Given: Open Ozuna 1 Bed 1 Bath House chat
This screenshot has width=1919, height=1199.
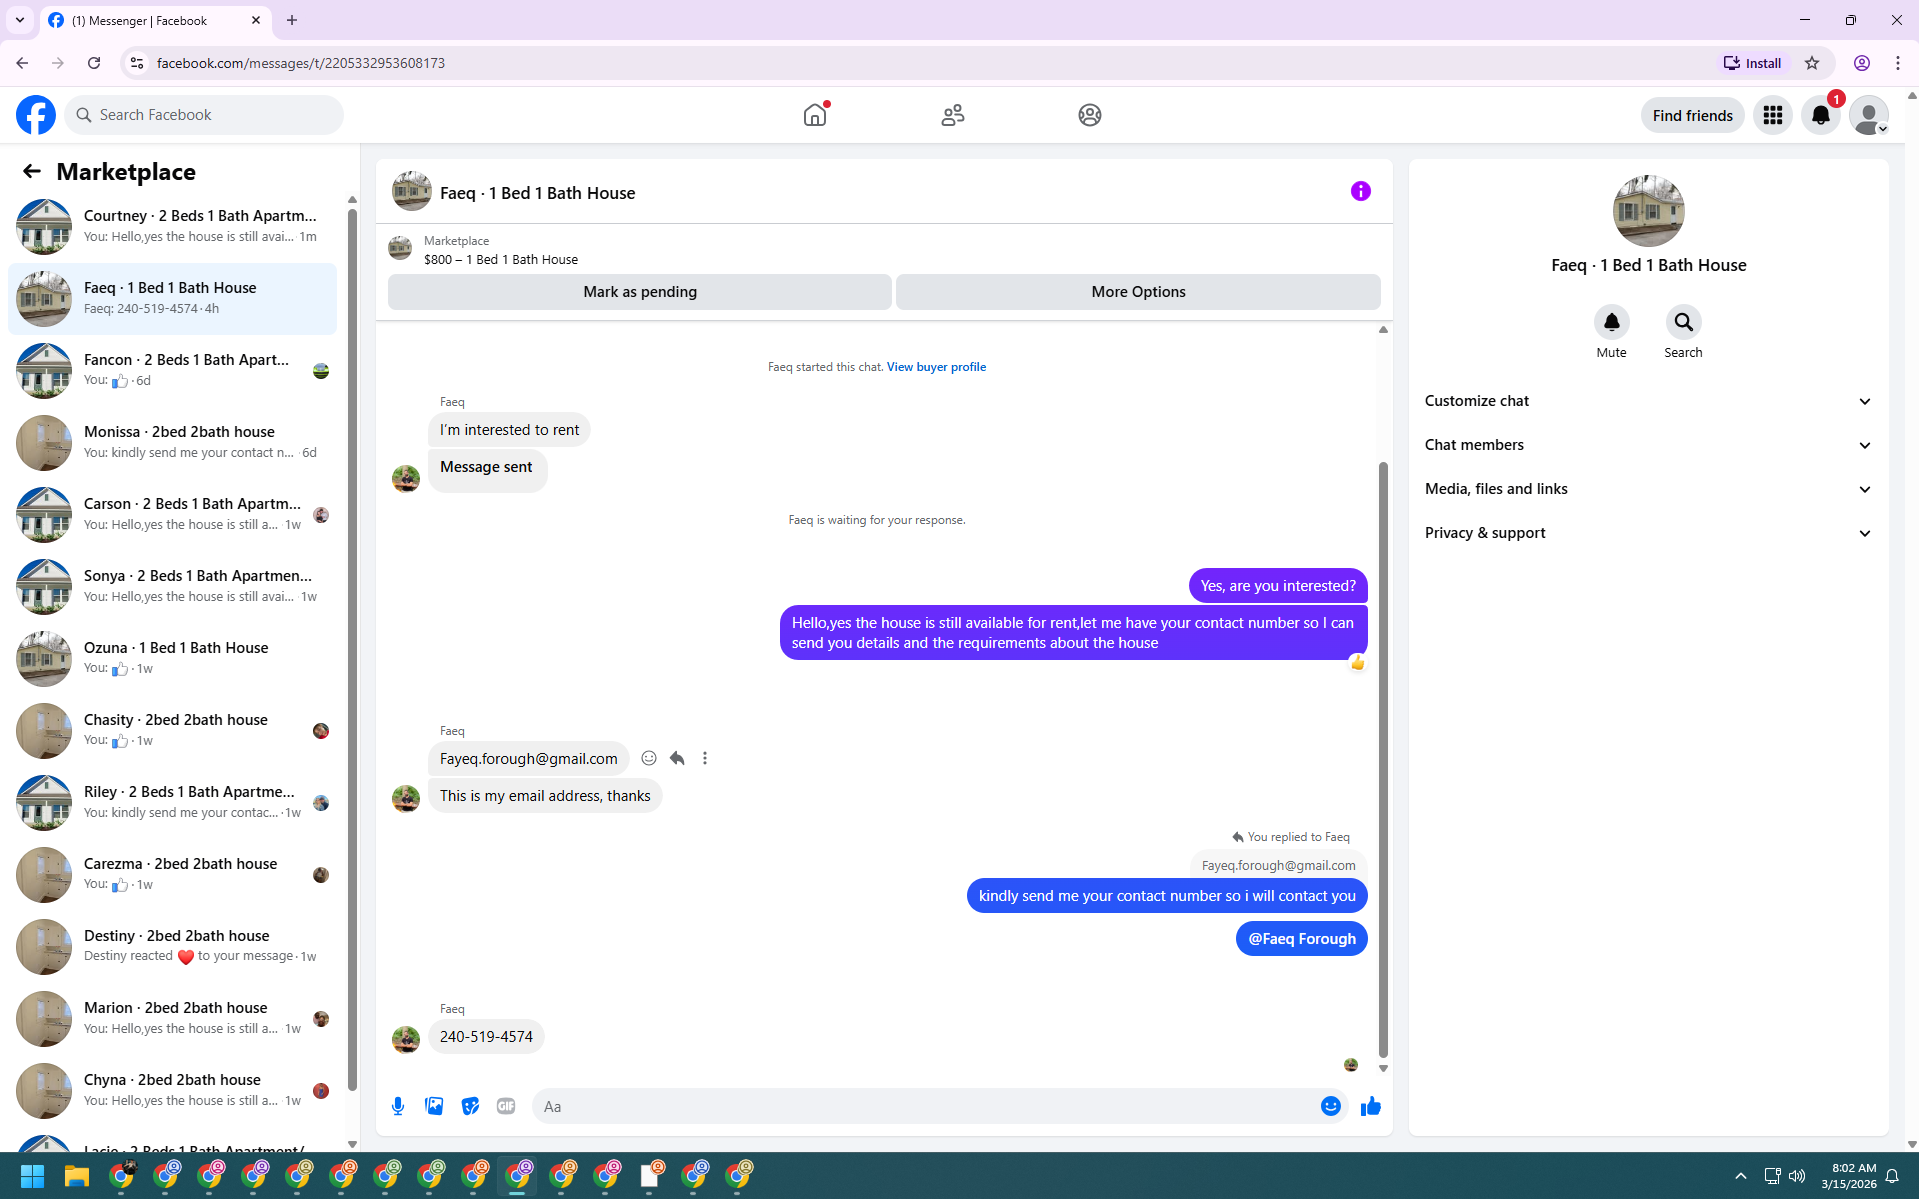Looking at the screenshot, I should pyautogui.click(x=172, y=659).
